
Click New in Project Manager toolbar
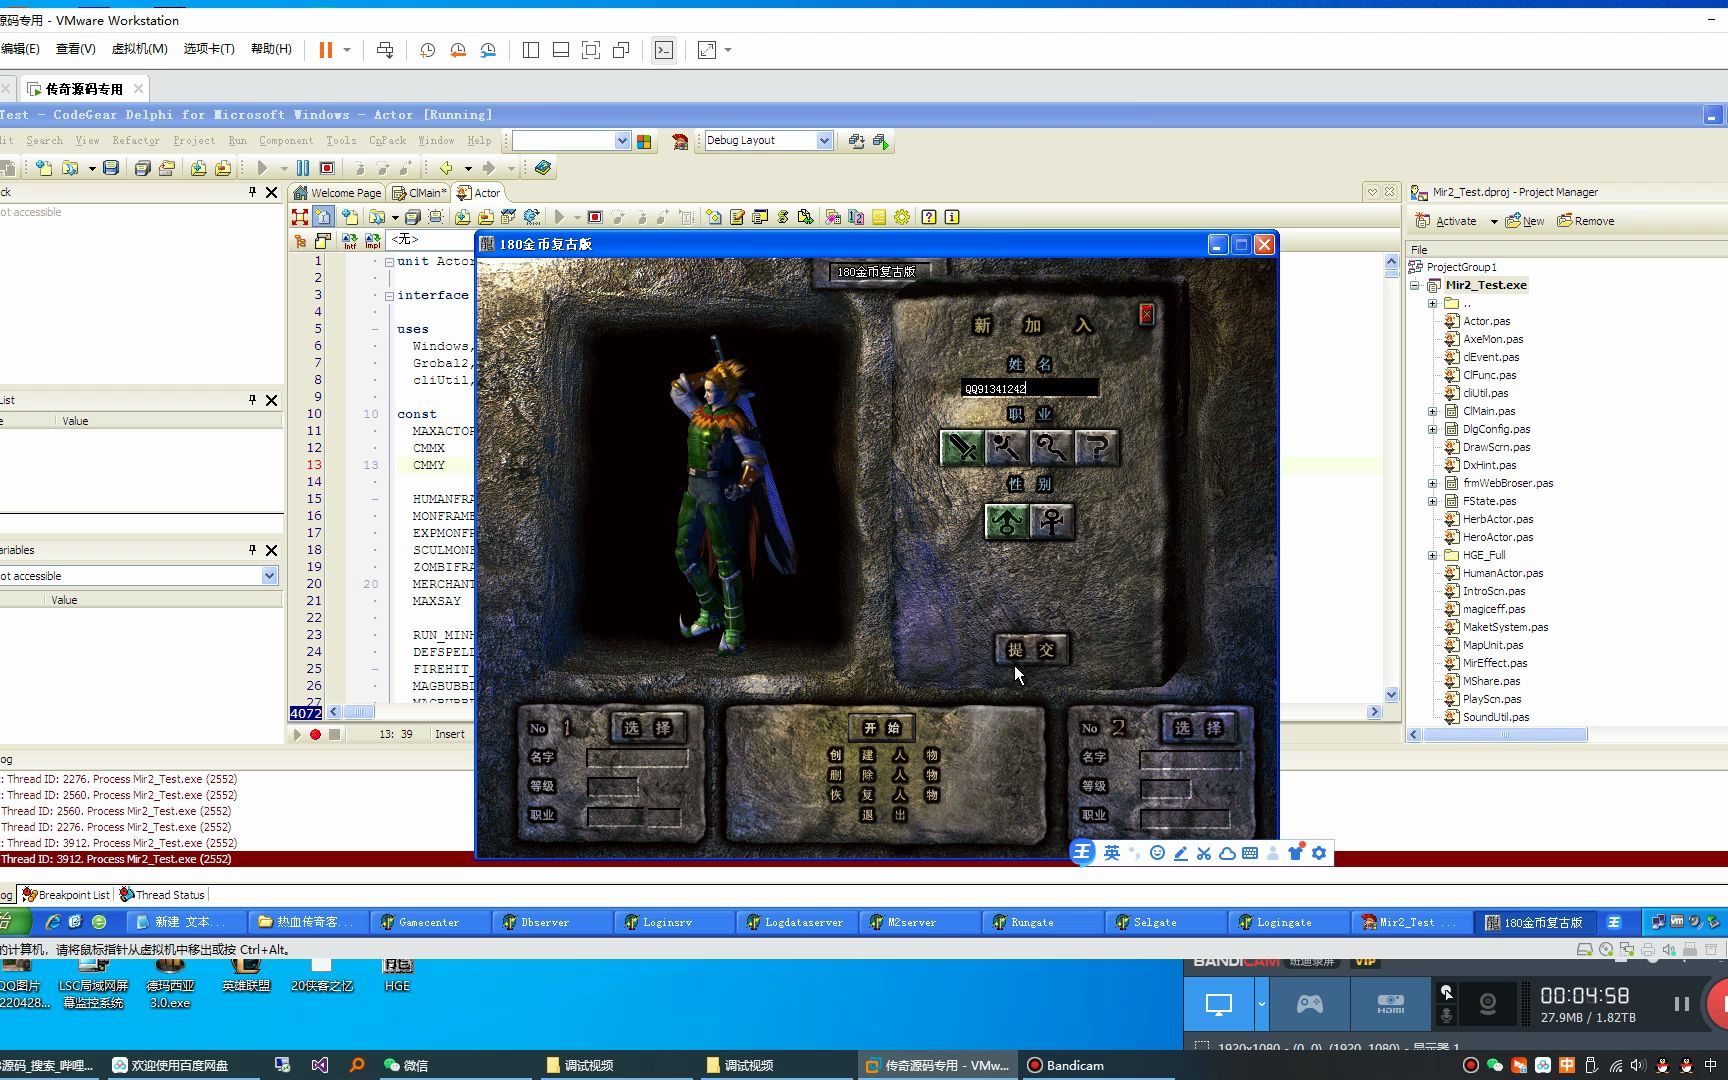click(x=1525, y=221)
